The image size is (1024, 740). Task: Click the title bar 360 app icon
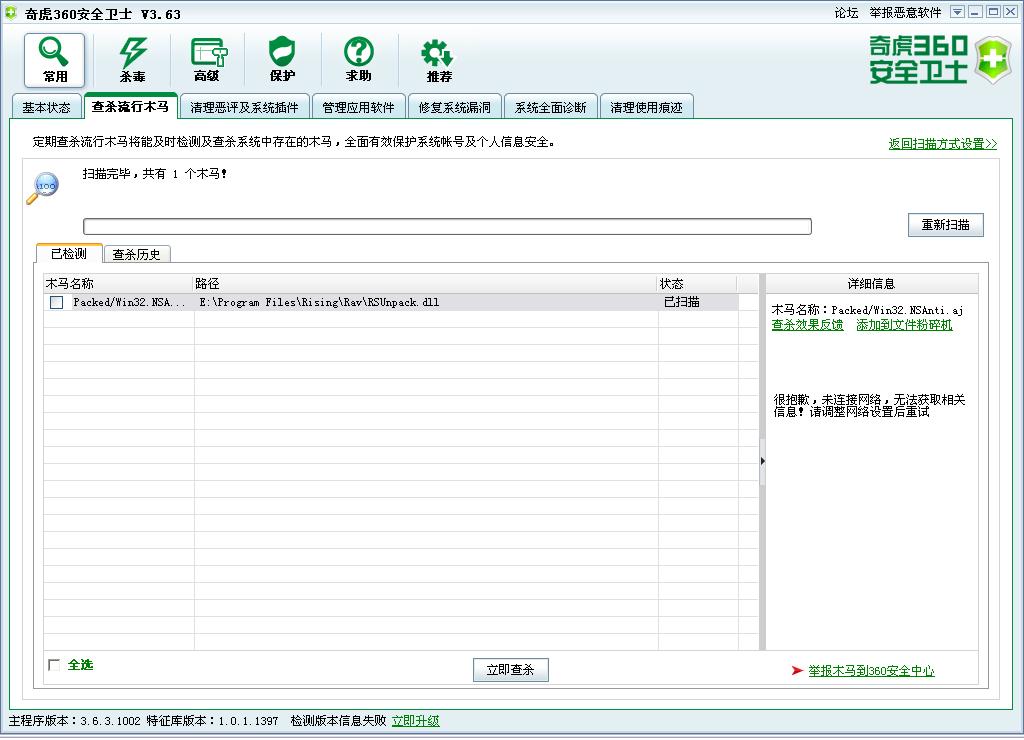10,12
